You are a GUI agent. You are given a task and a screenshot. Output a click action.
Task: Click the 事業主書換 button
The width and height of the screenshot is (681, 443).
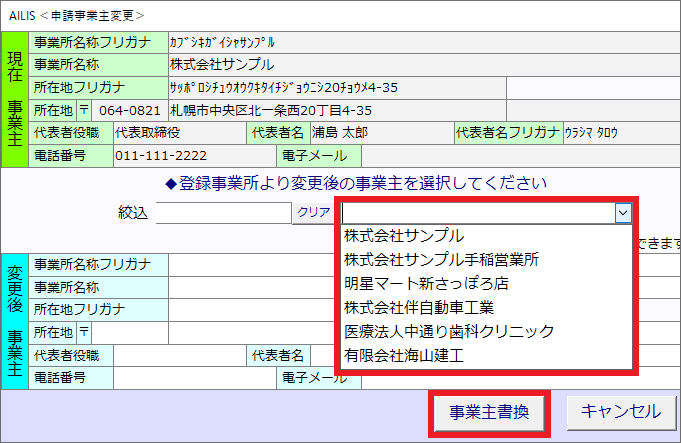click(488, 412)
